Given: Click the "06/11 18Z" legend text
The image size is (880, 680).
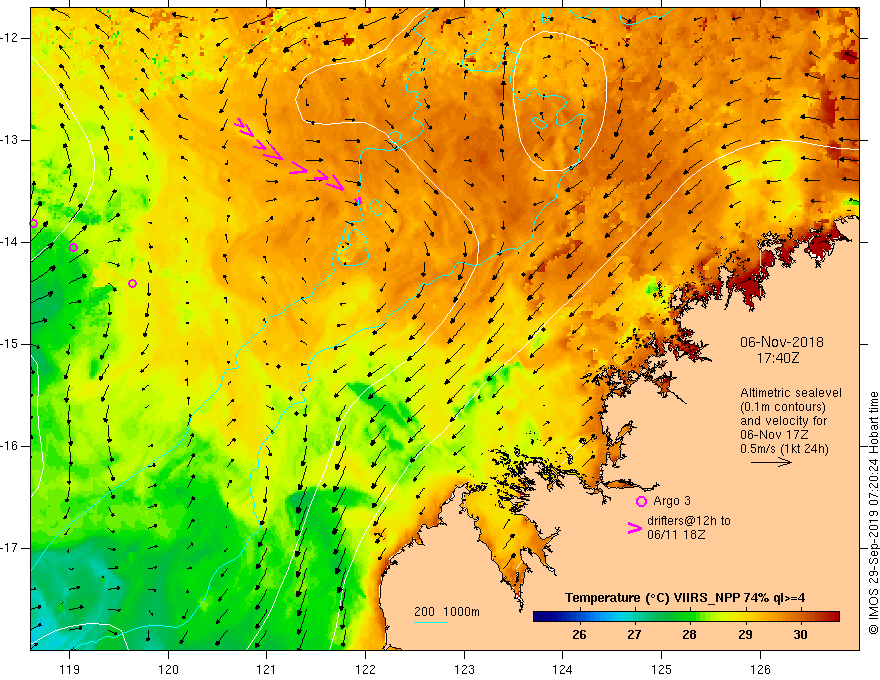Looking at the screenshot, I should coord(676,535).
